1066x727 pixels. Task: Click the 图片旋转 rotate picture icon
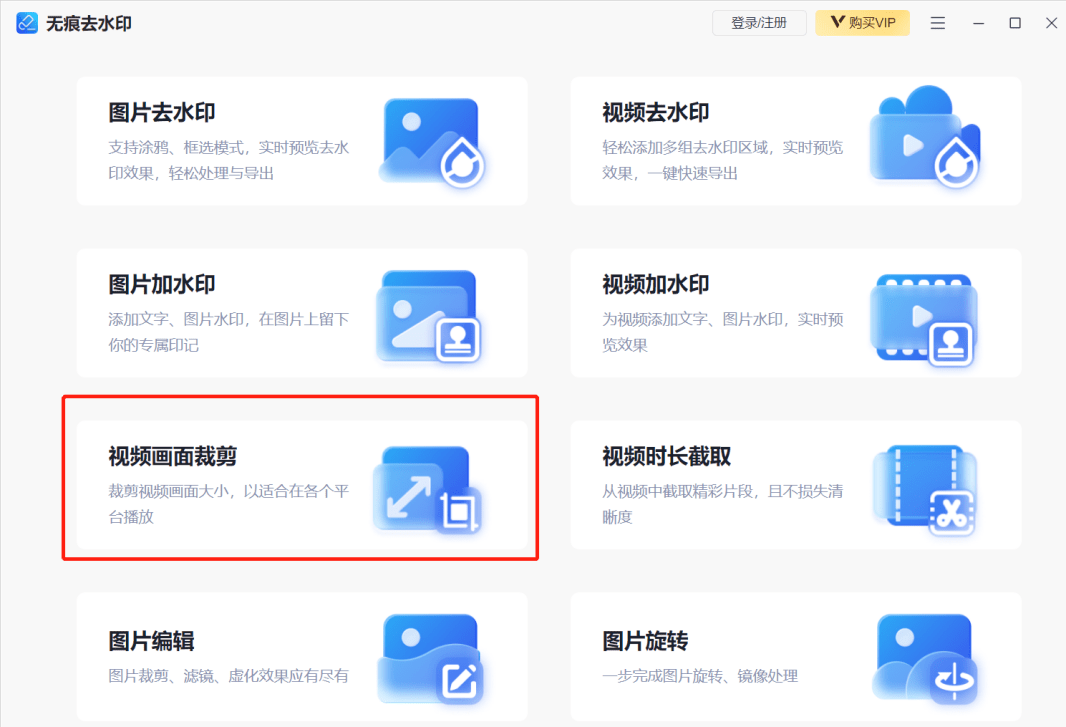point(925,659)
